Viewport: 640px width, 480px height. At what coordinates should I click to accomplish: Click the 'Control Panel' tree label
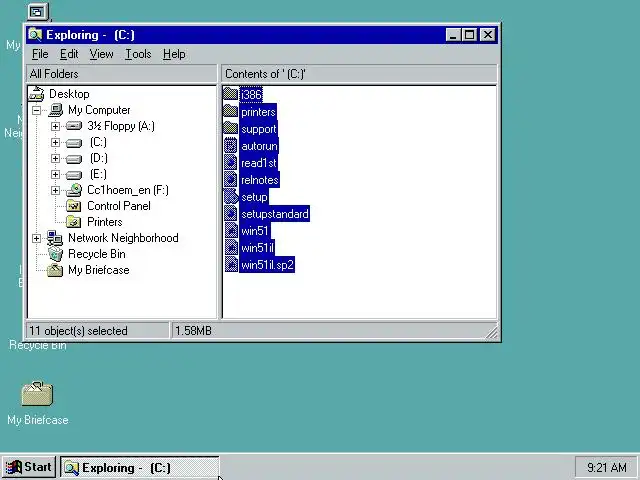point(119,206)
